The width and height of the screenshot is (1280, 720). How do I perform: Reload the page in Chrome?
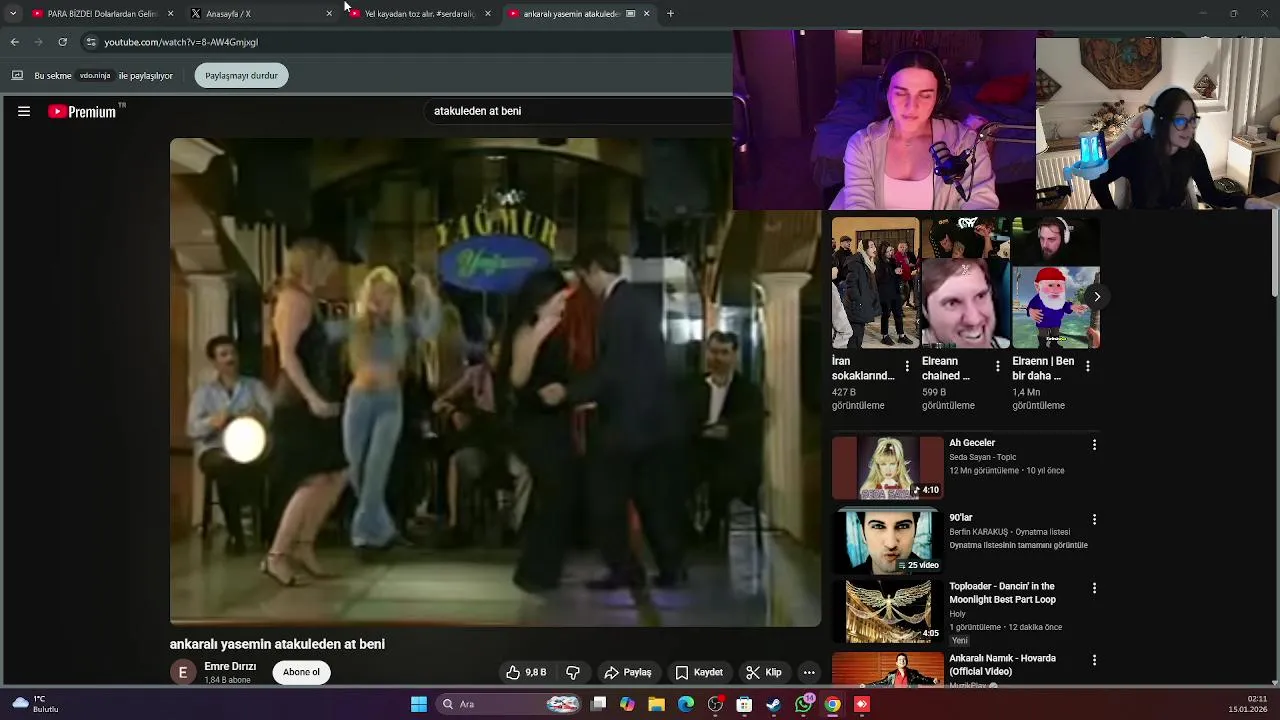coord(62,42)
